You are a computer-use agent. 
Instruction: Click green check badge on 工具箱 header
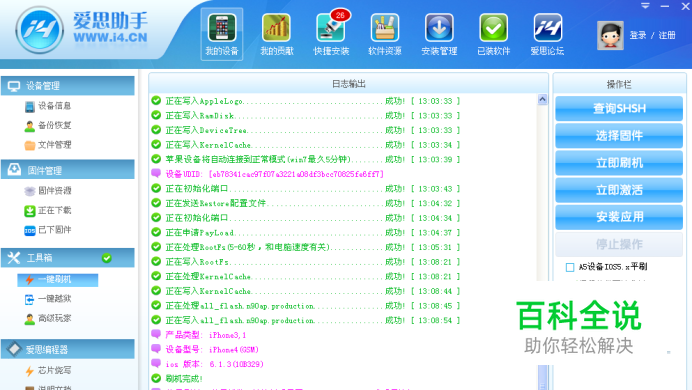pyautogui.click(x=107, y=258)
